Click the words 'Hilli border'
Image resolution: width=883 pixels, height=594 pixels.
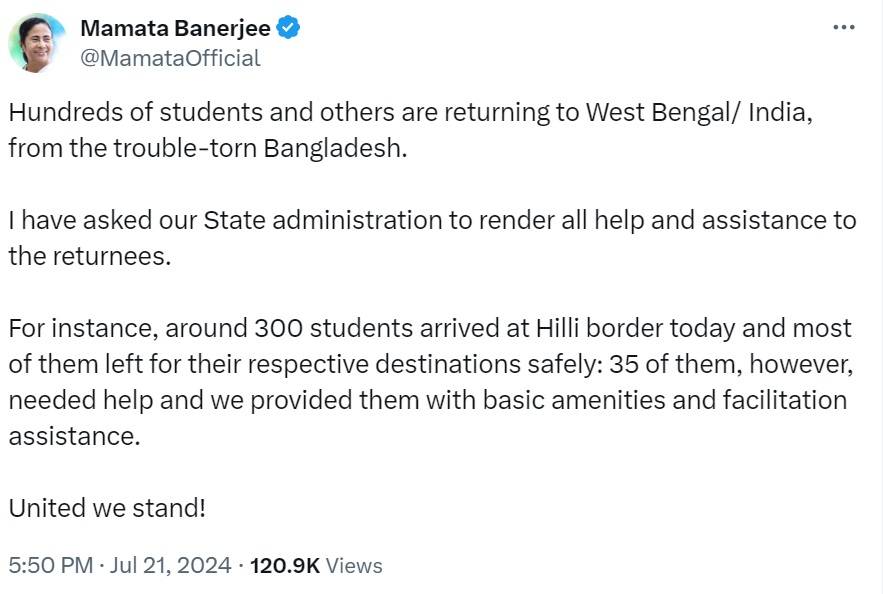(x=603, y=328)
